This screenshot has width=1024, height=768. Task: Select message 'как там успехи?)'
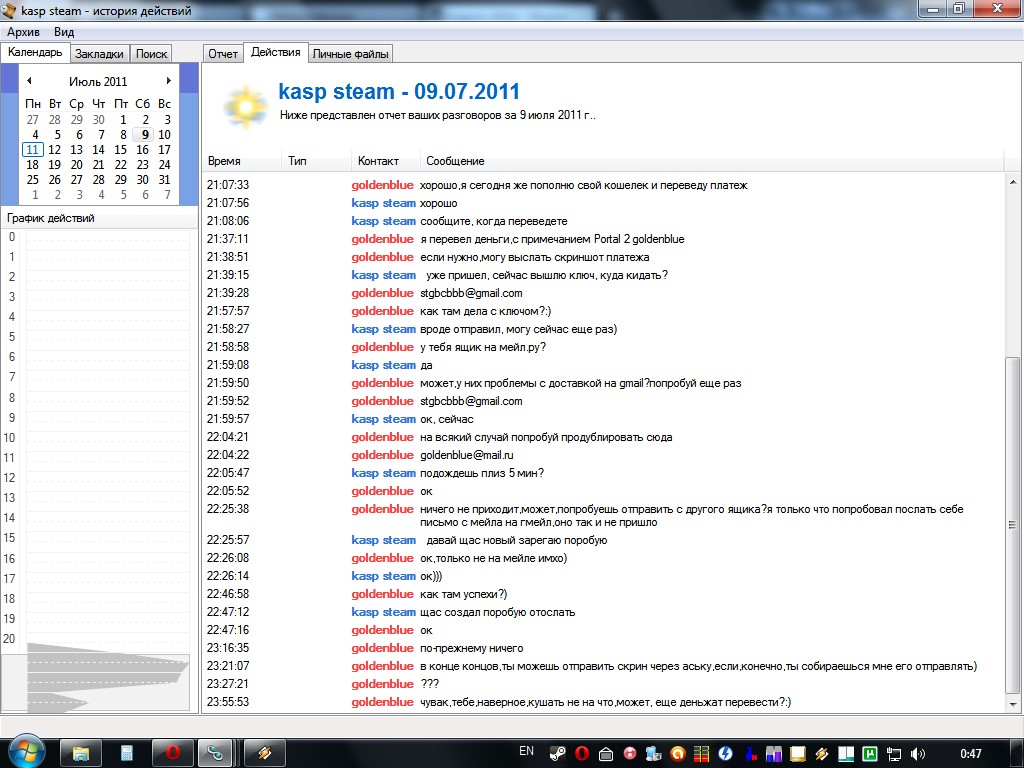tap(463, 594)
